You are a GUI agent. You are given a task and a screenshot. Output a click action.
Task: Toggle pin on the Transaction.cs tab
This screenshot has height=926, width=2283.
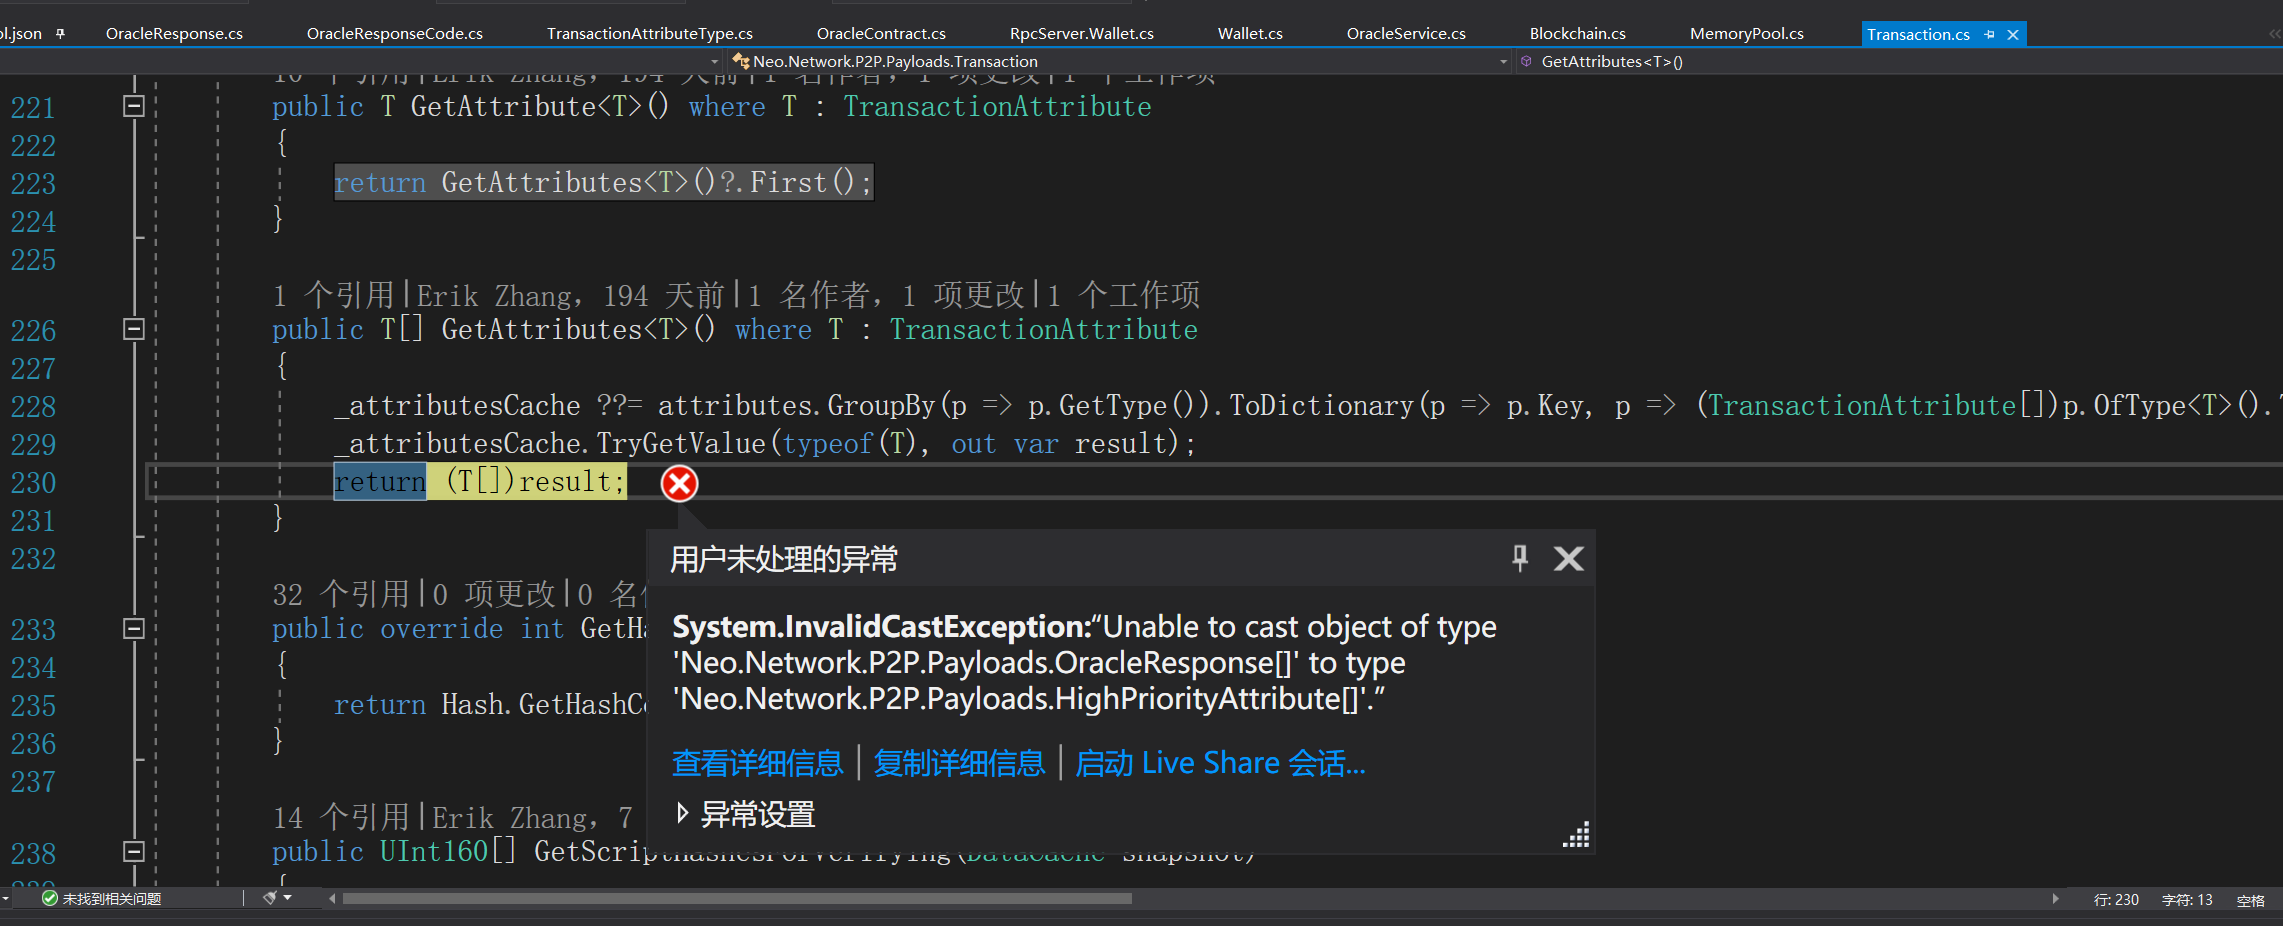(1989, 34)
